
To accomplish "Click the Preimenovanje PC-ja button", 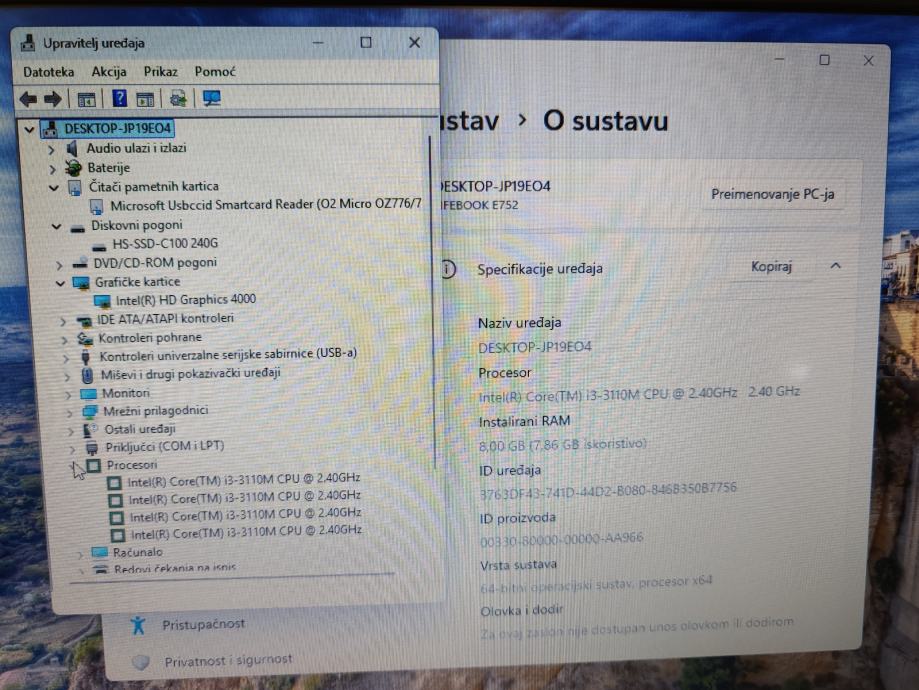I will (x=772, y=195).
